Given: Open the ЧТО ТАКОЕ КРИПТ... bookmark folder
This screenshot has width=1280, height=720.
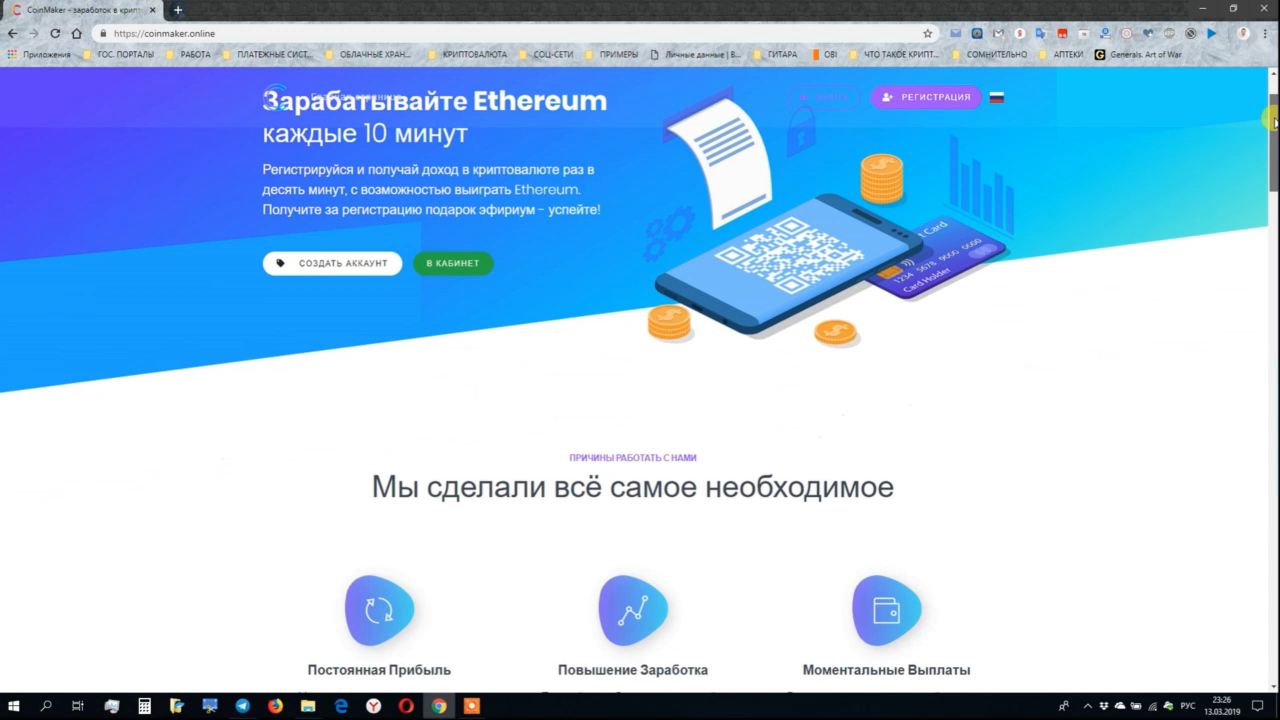Looking at the screenshot, I should pyautogui.click(x=894, y=54).
